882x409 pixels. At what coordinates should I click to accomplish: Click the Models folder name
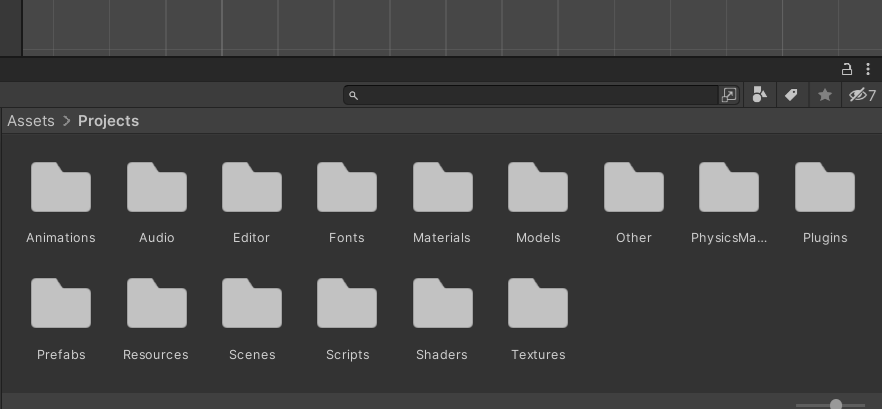(538, 238)
